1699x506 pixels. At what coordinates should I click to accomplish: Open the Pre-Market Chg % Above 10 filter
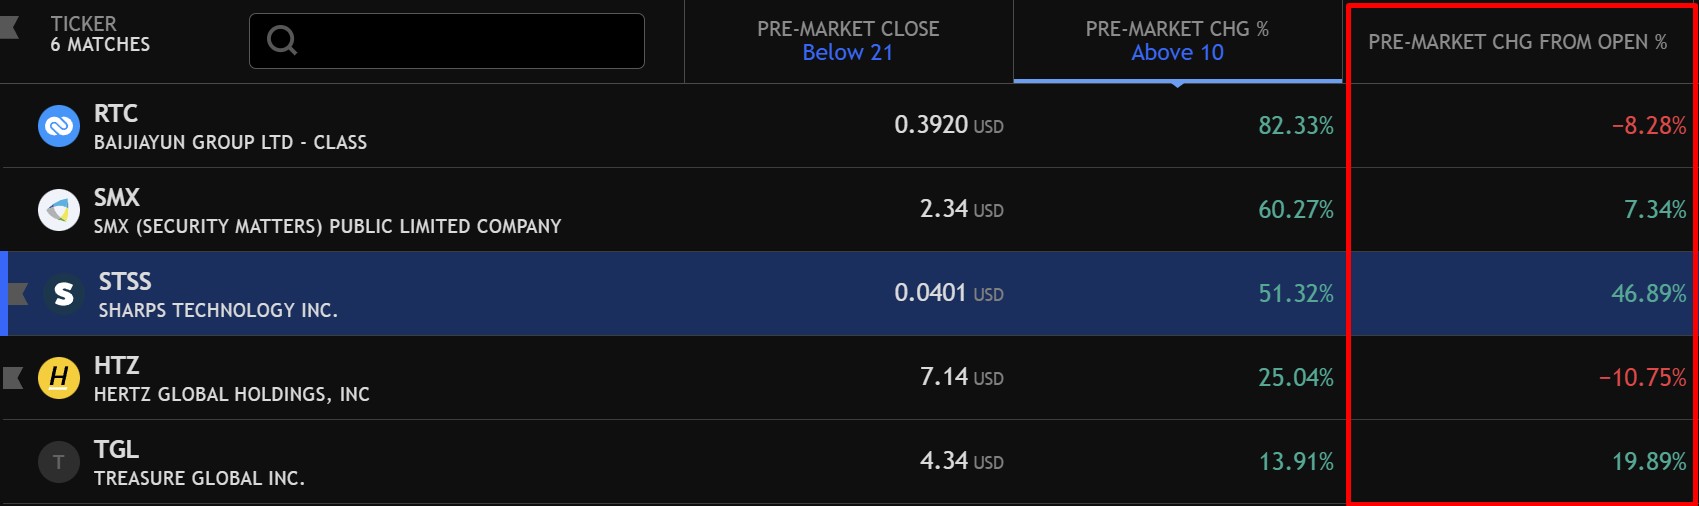[1177, 41]
